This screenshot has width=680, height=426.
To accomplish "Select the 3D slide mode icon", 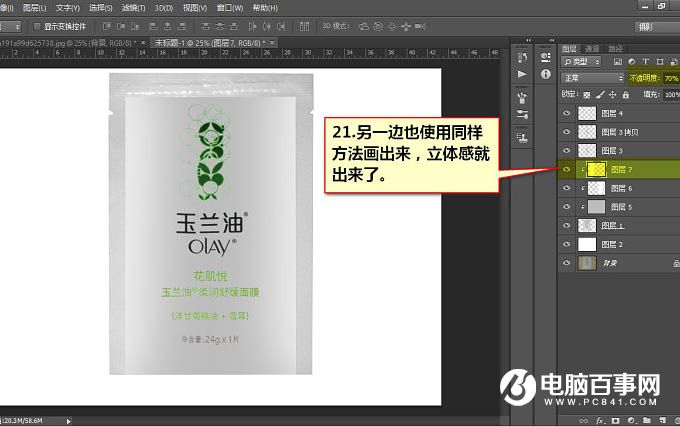I will pos(406,26).
